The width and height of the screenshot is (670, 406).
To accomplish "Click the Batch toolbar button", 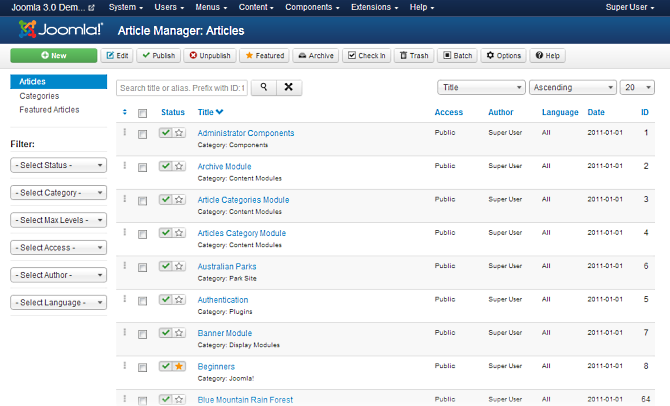I will tap(457, 56).
